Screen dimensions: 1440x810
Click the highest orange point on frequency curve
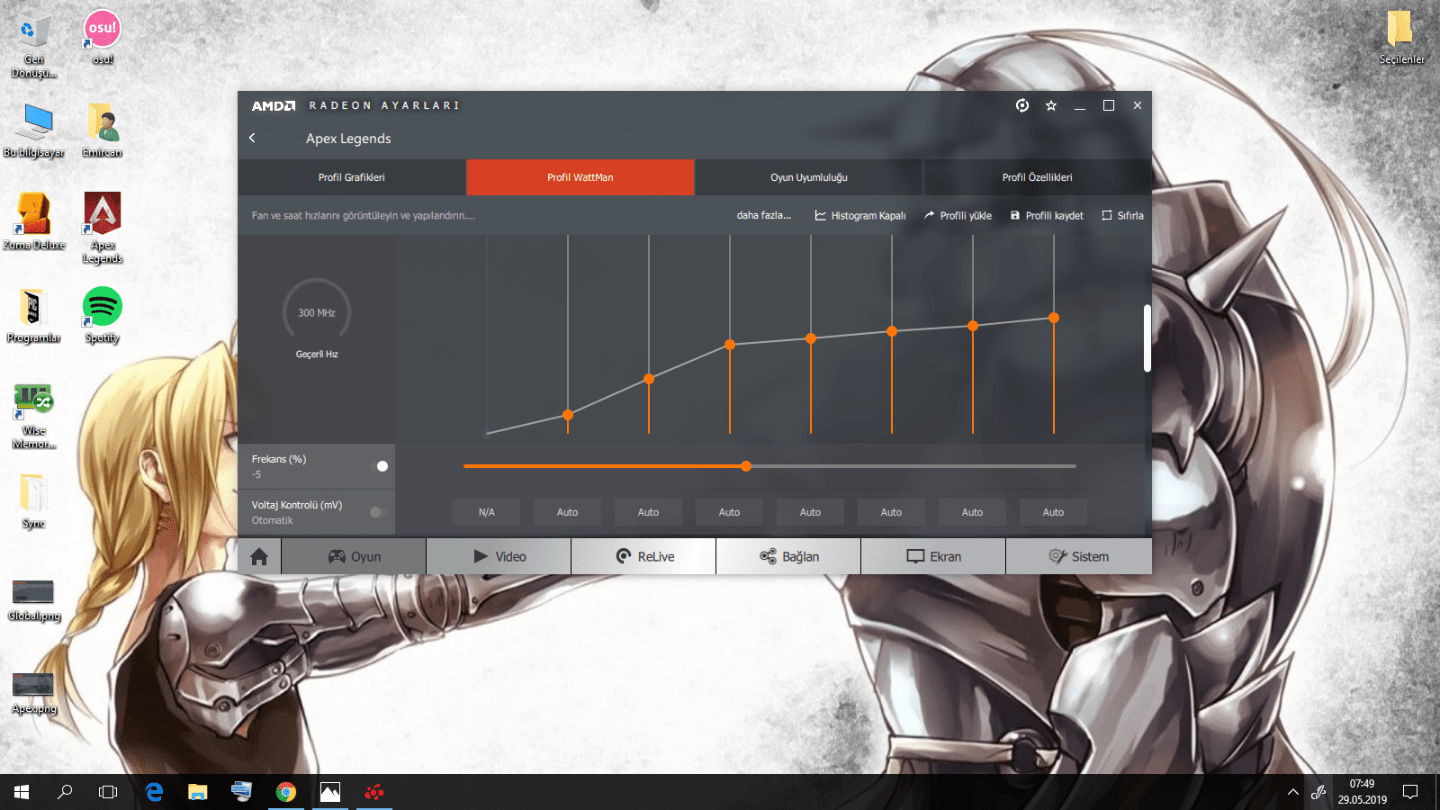1054,318
